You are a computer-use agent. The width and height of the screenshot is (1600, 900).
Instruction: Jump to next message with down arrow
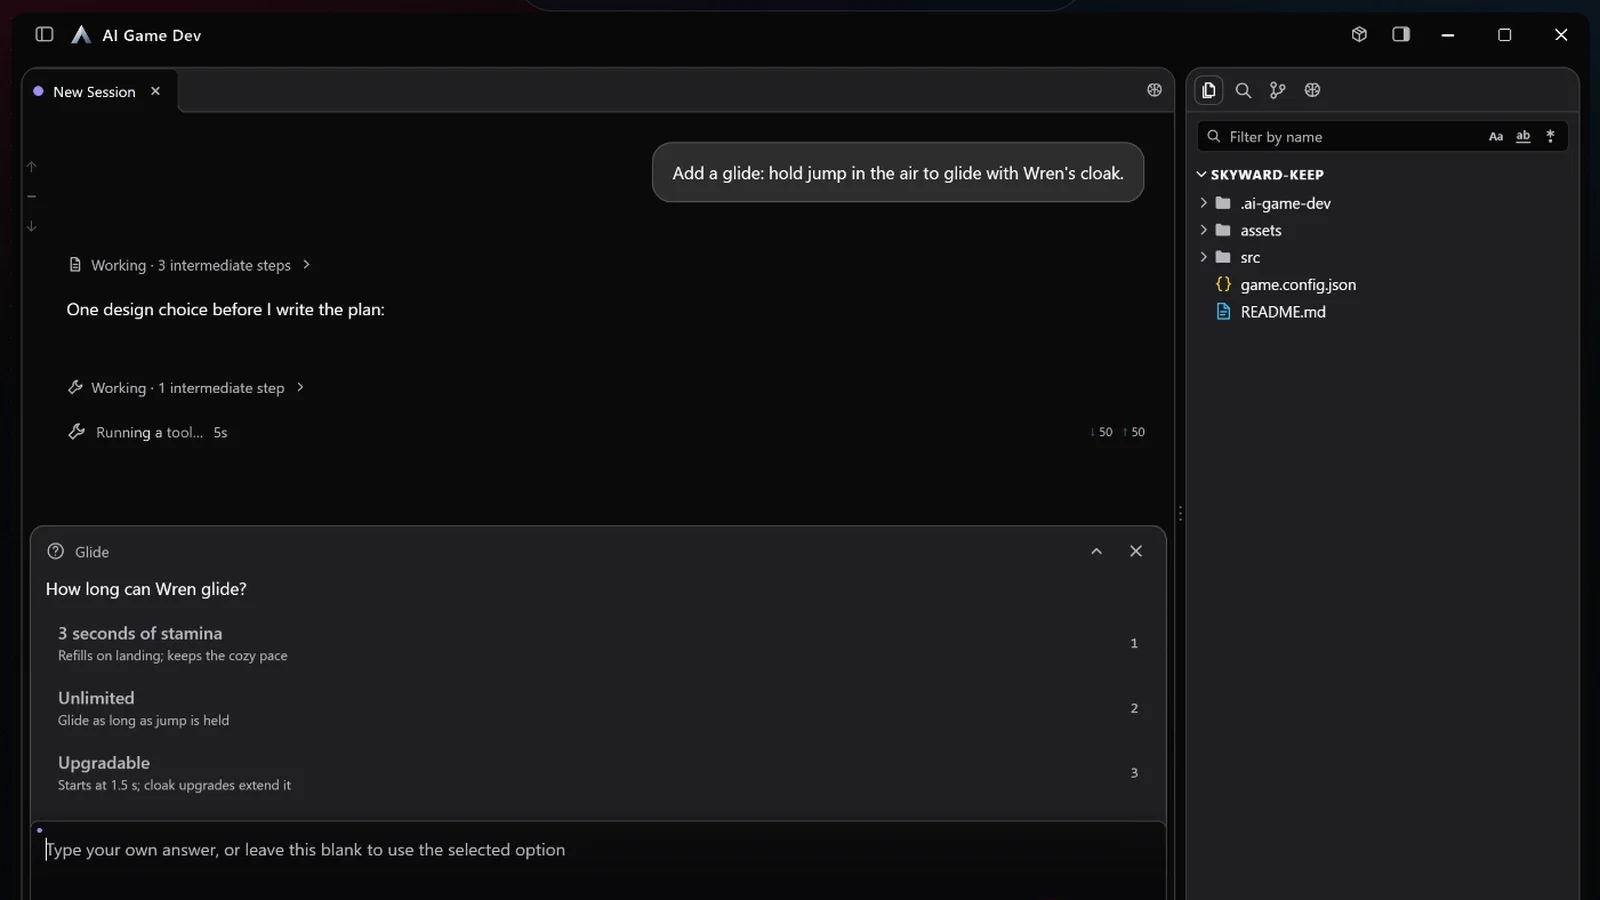(32, 226)
